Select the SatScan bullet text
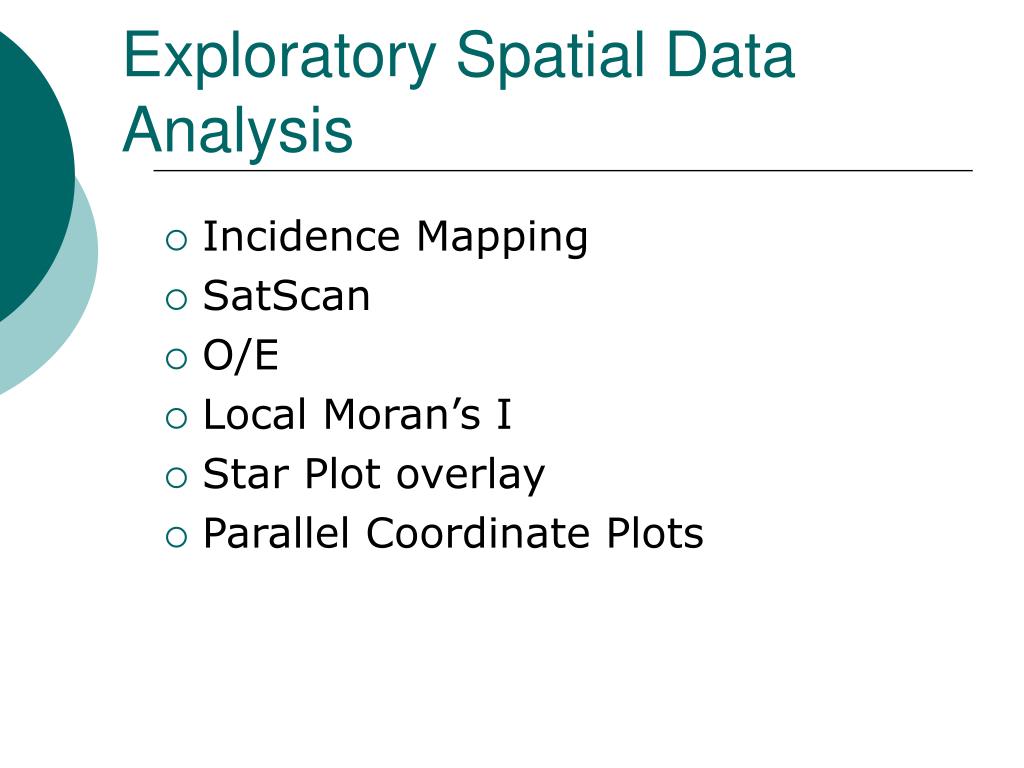Viewport: 1024px width, 768px height. [x=286, y=296]
